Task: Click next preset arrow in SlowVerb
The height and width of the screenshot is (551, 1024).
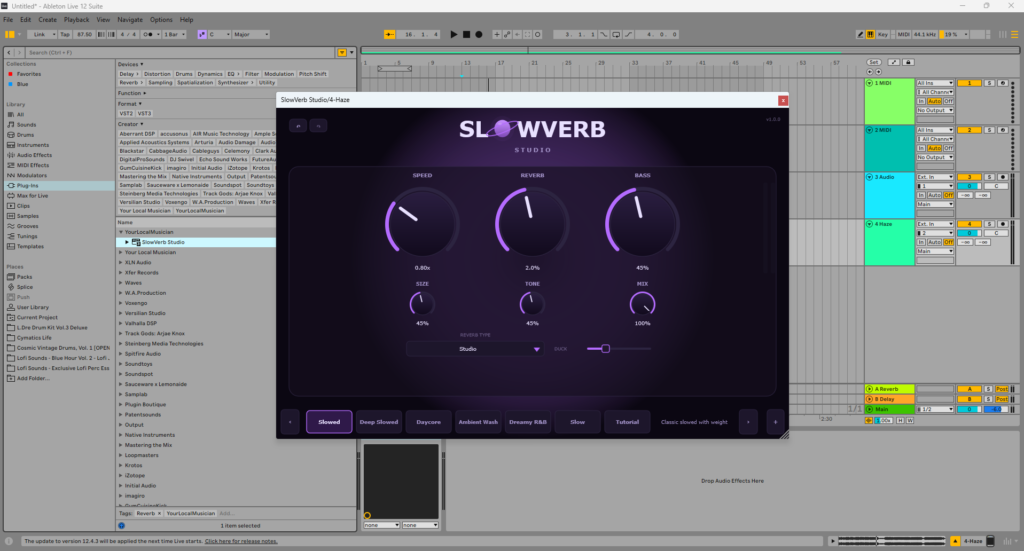Action: (x=748, y=422)
